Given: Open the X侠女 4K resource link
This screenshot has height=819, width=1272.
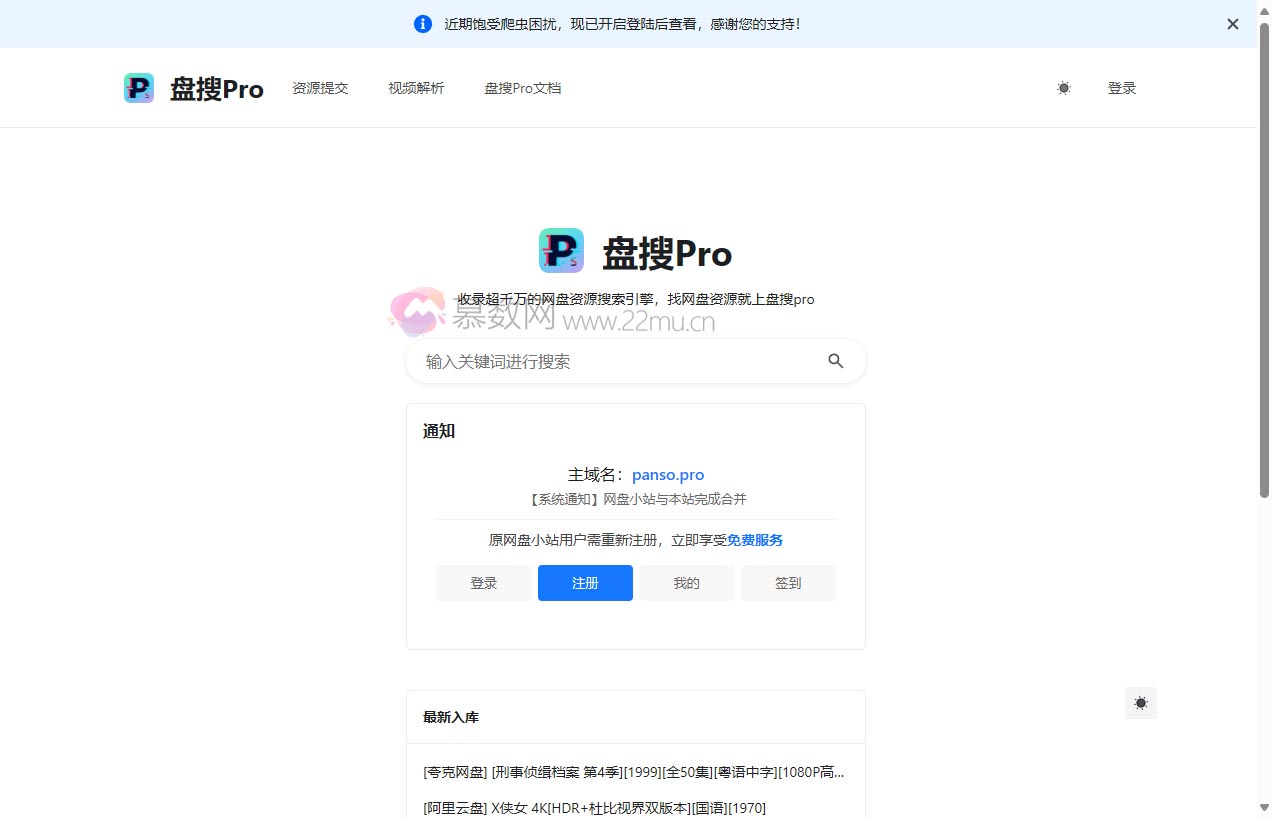Looking at the screenshot, I should [594, 808].
